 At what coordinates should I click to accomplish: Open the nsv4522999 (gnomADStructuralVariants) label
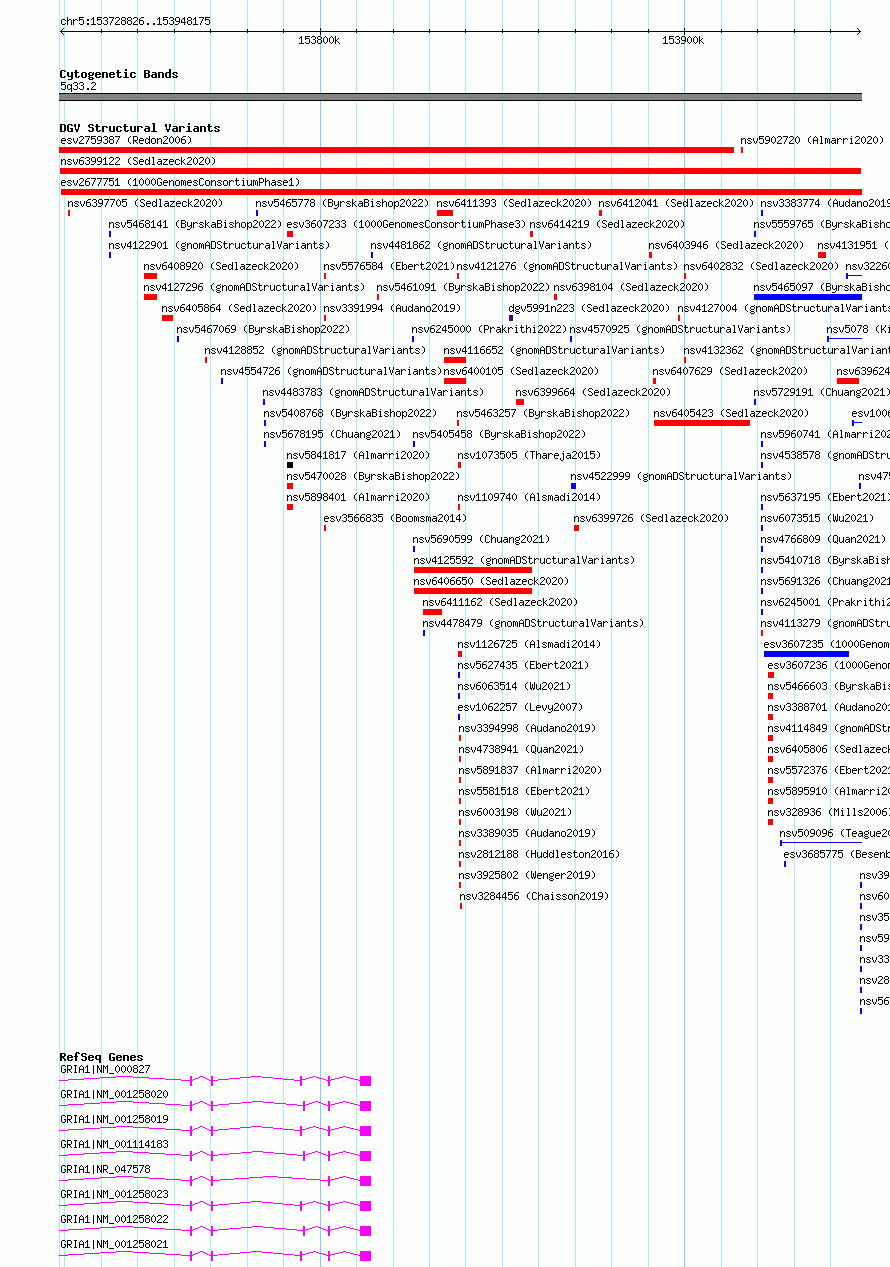pyautogui.click(x=681, y=476)
